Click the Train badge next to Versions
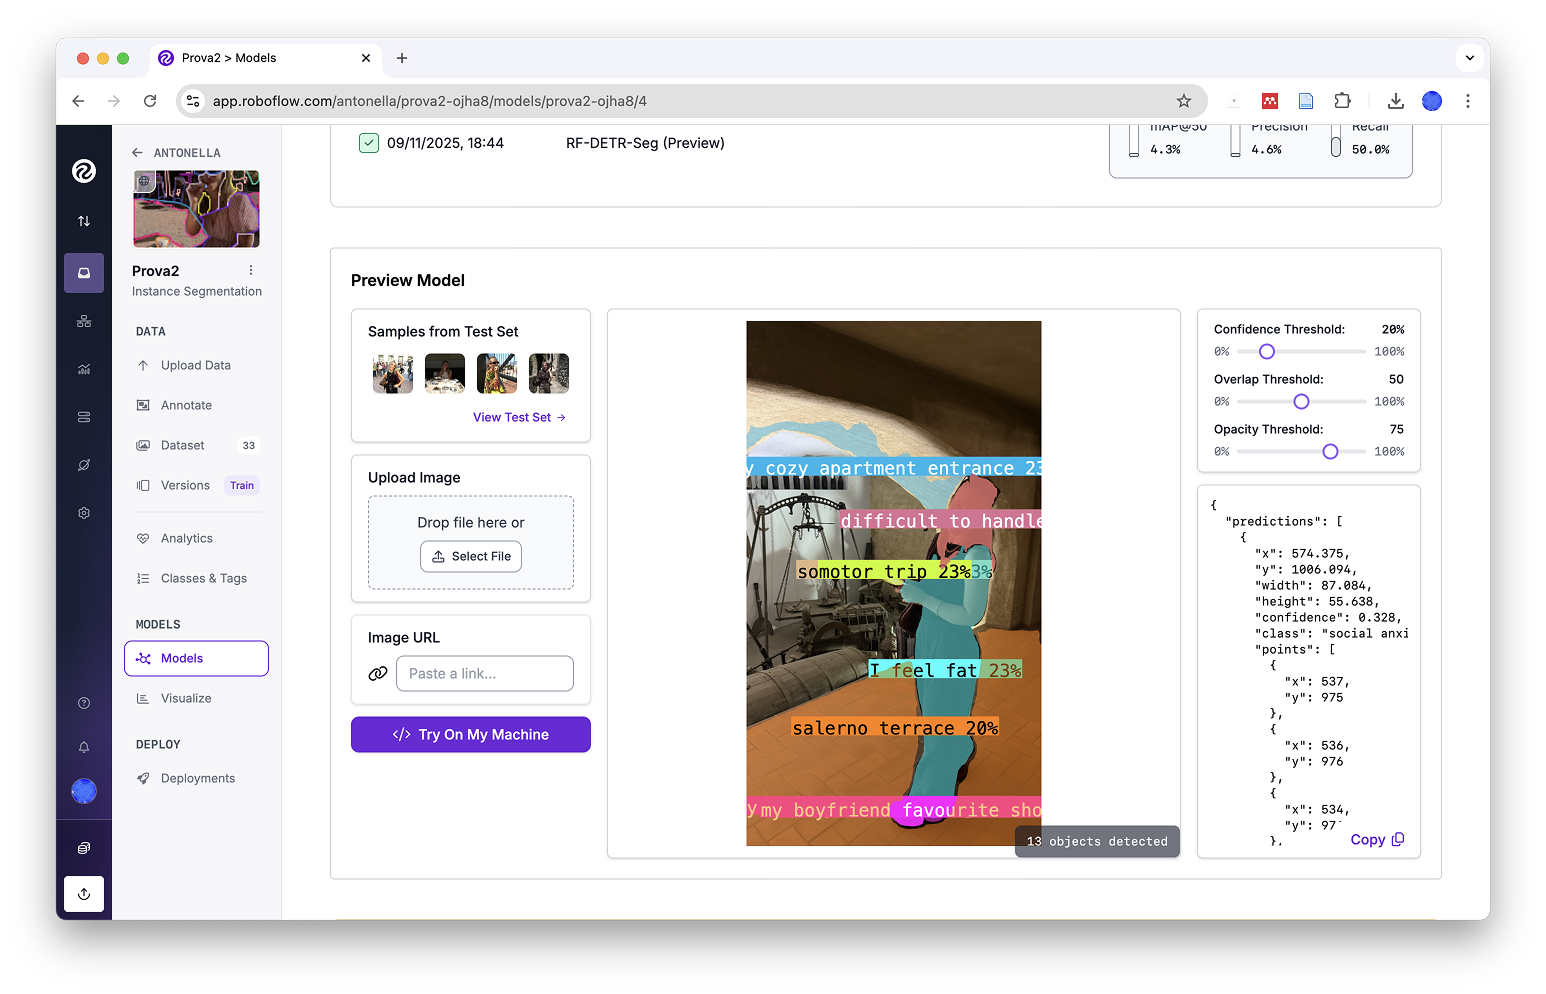 242,485
